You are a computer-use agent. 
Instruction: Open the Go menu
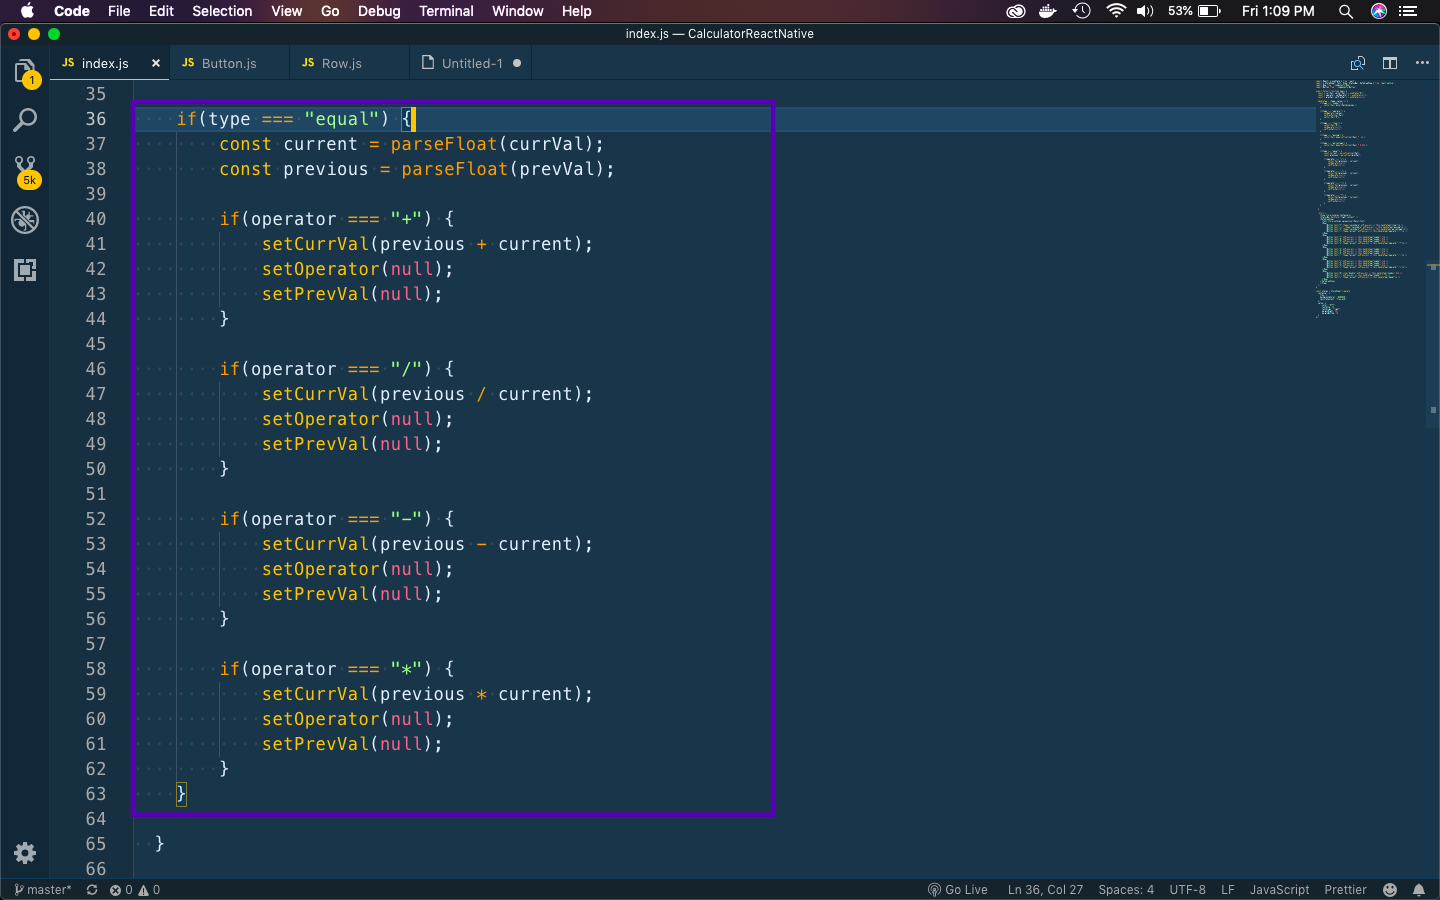click(330, 11)
